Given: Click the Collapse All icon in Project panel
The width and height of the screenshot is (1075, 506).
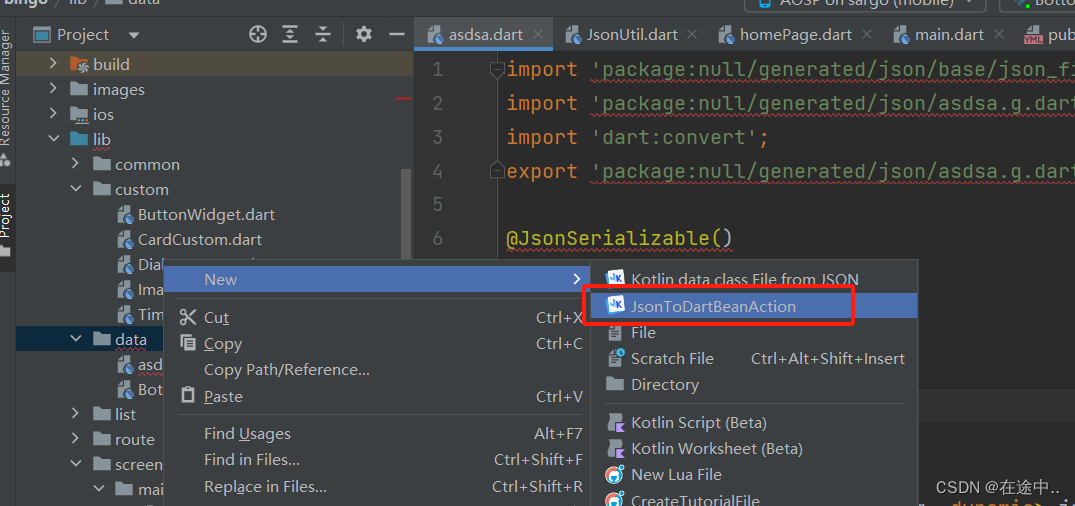Looking at the screenshot, I should tap(323, 34).
